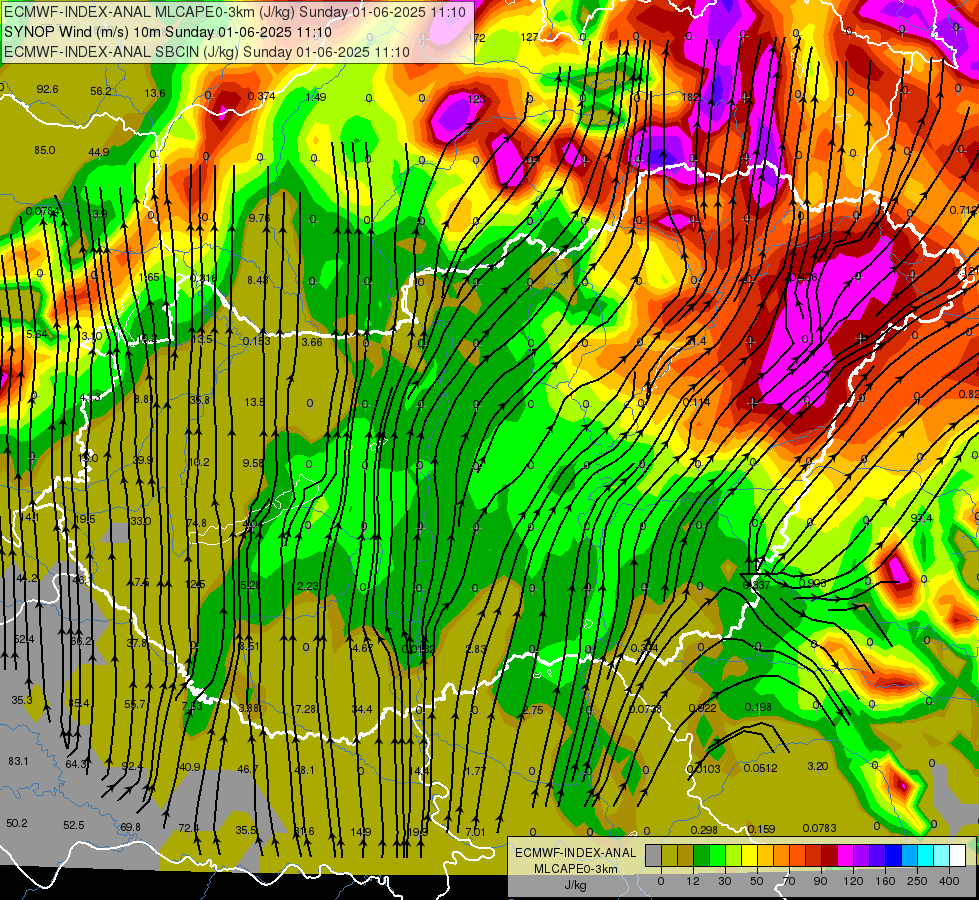979x900 pixels.
Task: Click the map value 74.8
Action: (196, 523)
